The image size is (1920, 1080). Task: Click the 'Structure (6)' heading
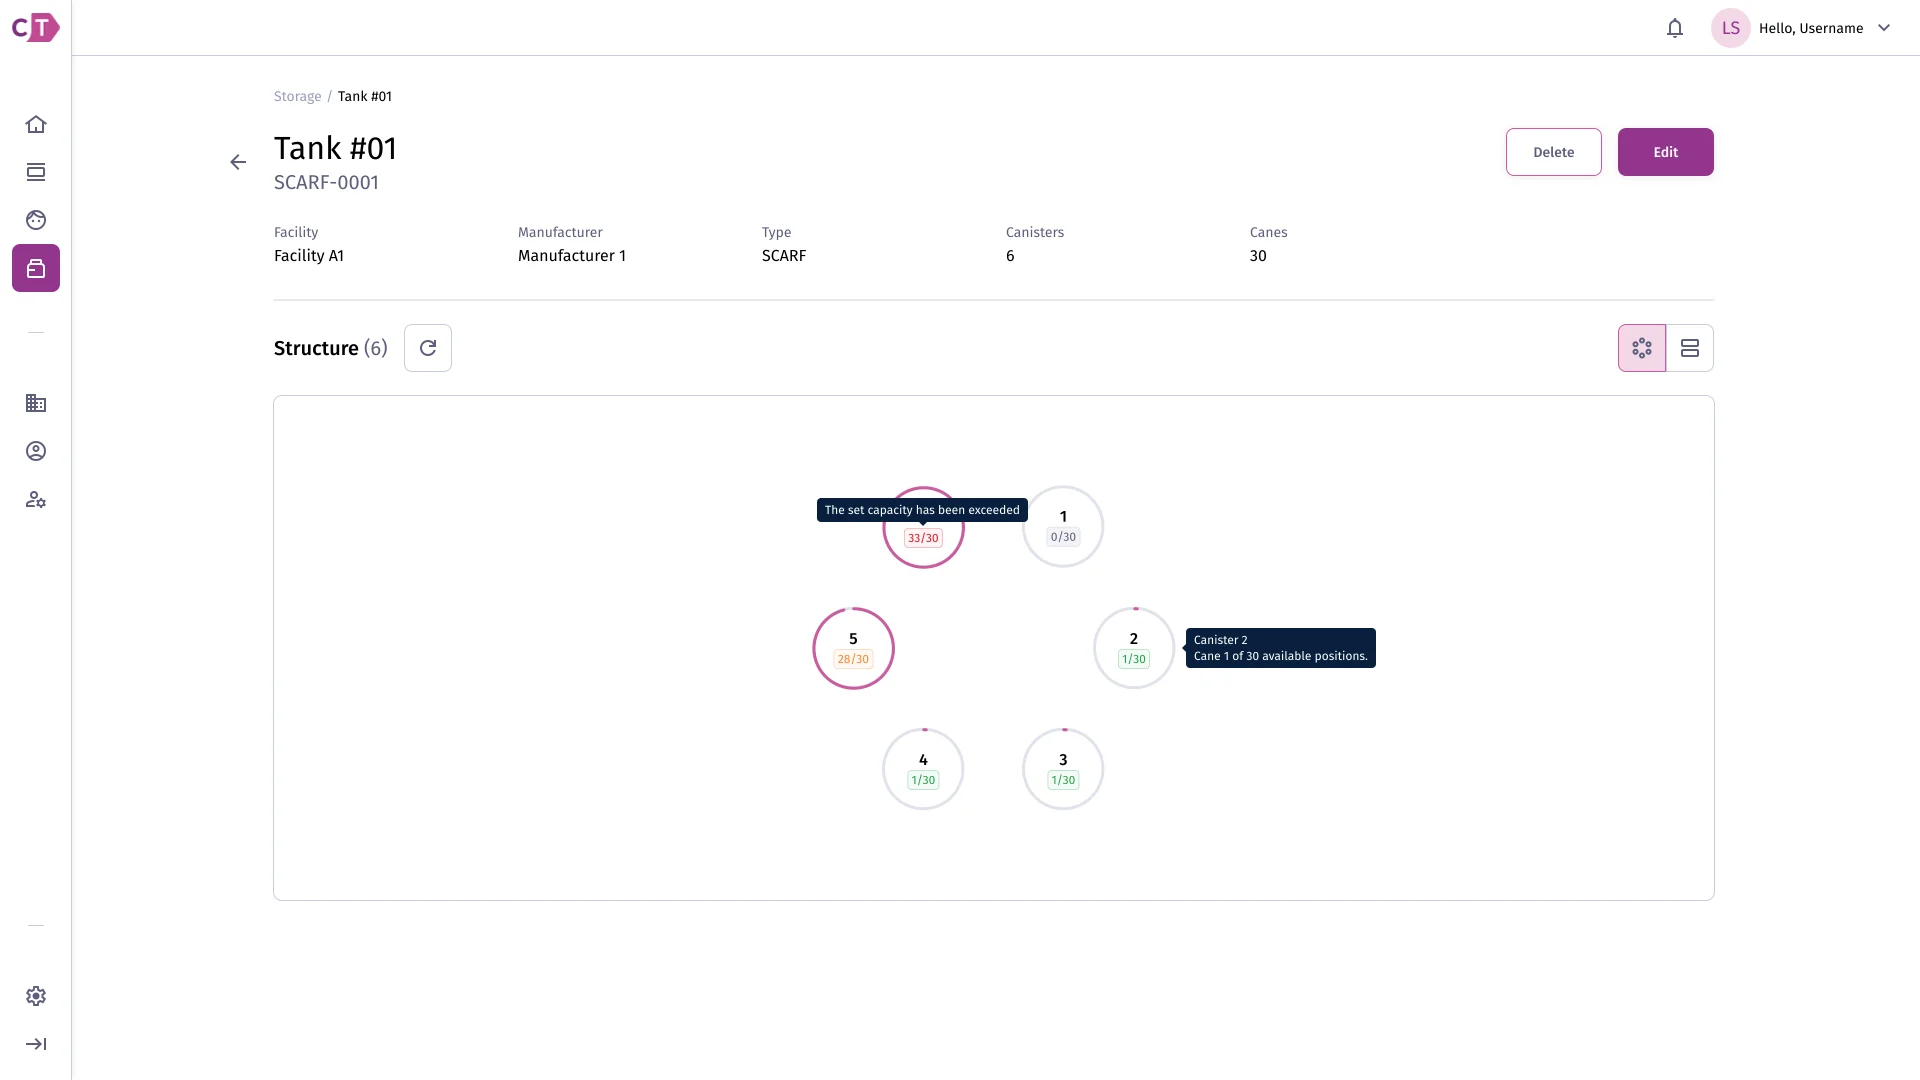pos(331,348)
